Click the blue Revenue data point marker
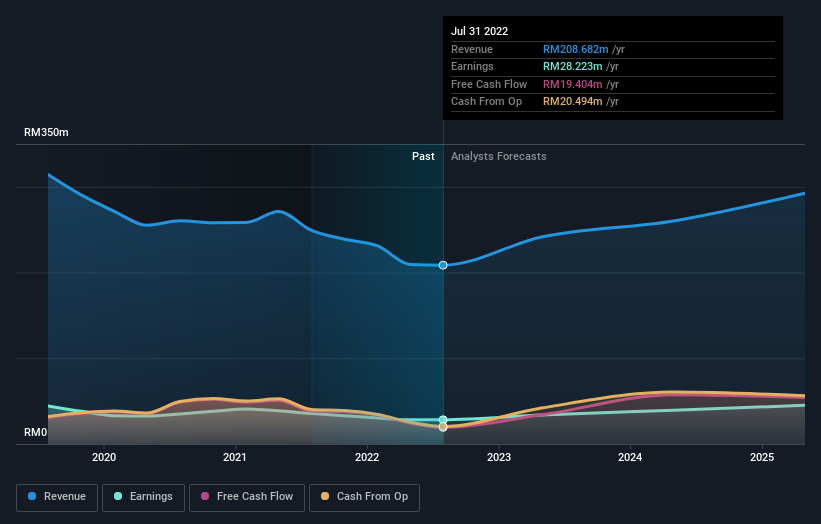The image size is (821, 524). (443, 265)
